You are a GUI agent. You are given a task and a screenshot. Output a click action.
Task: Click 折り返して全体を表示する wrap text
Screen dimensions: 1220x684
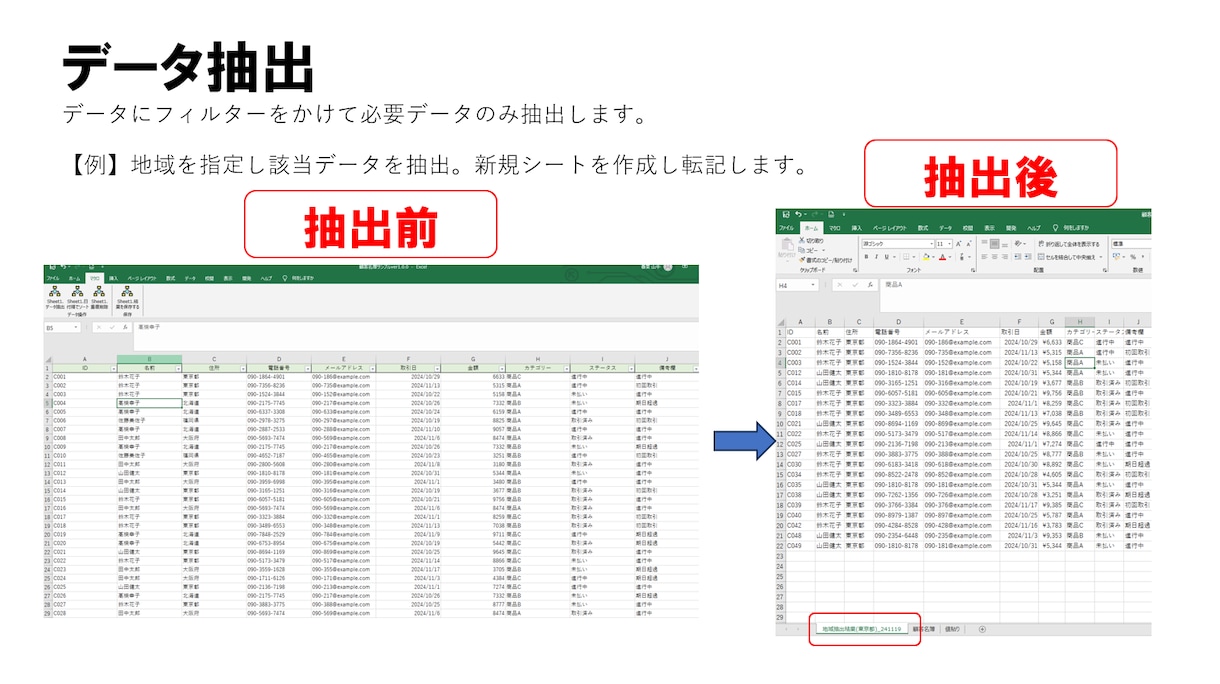click(x=1069, y=244)
